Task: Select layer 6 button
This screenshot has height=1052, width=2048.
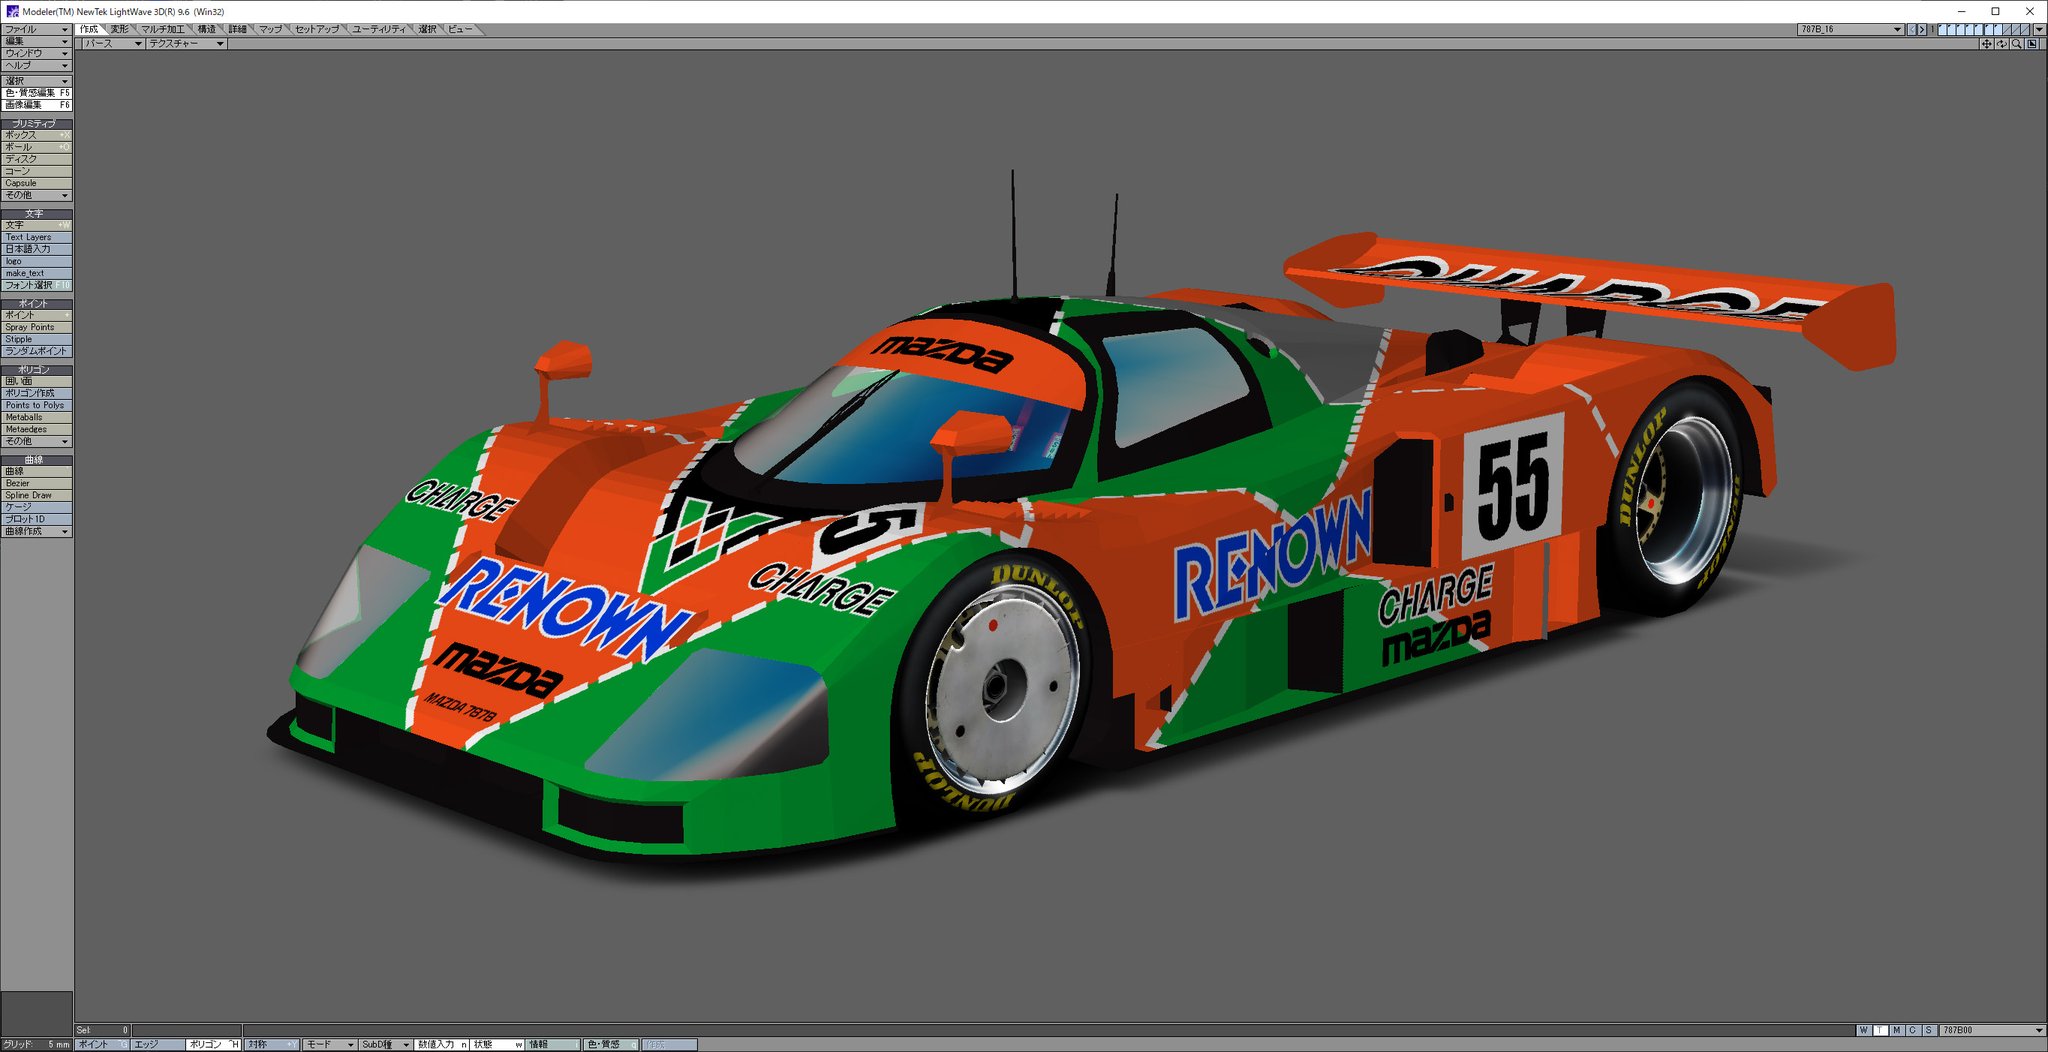Action: (x=1989, y=29)
